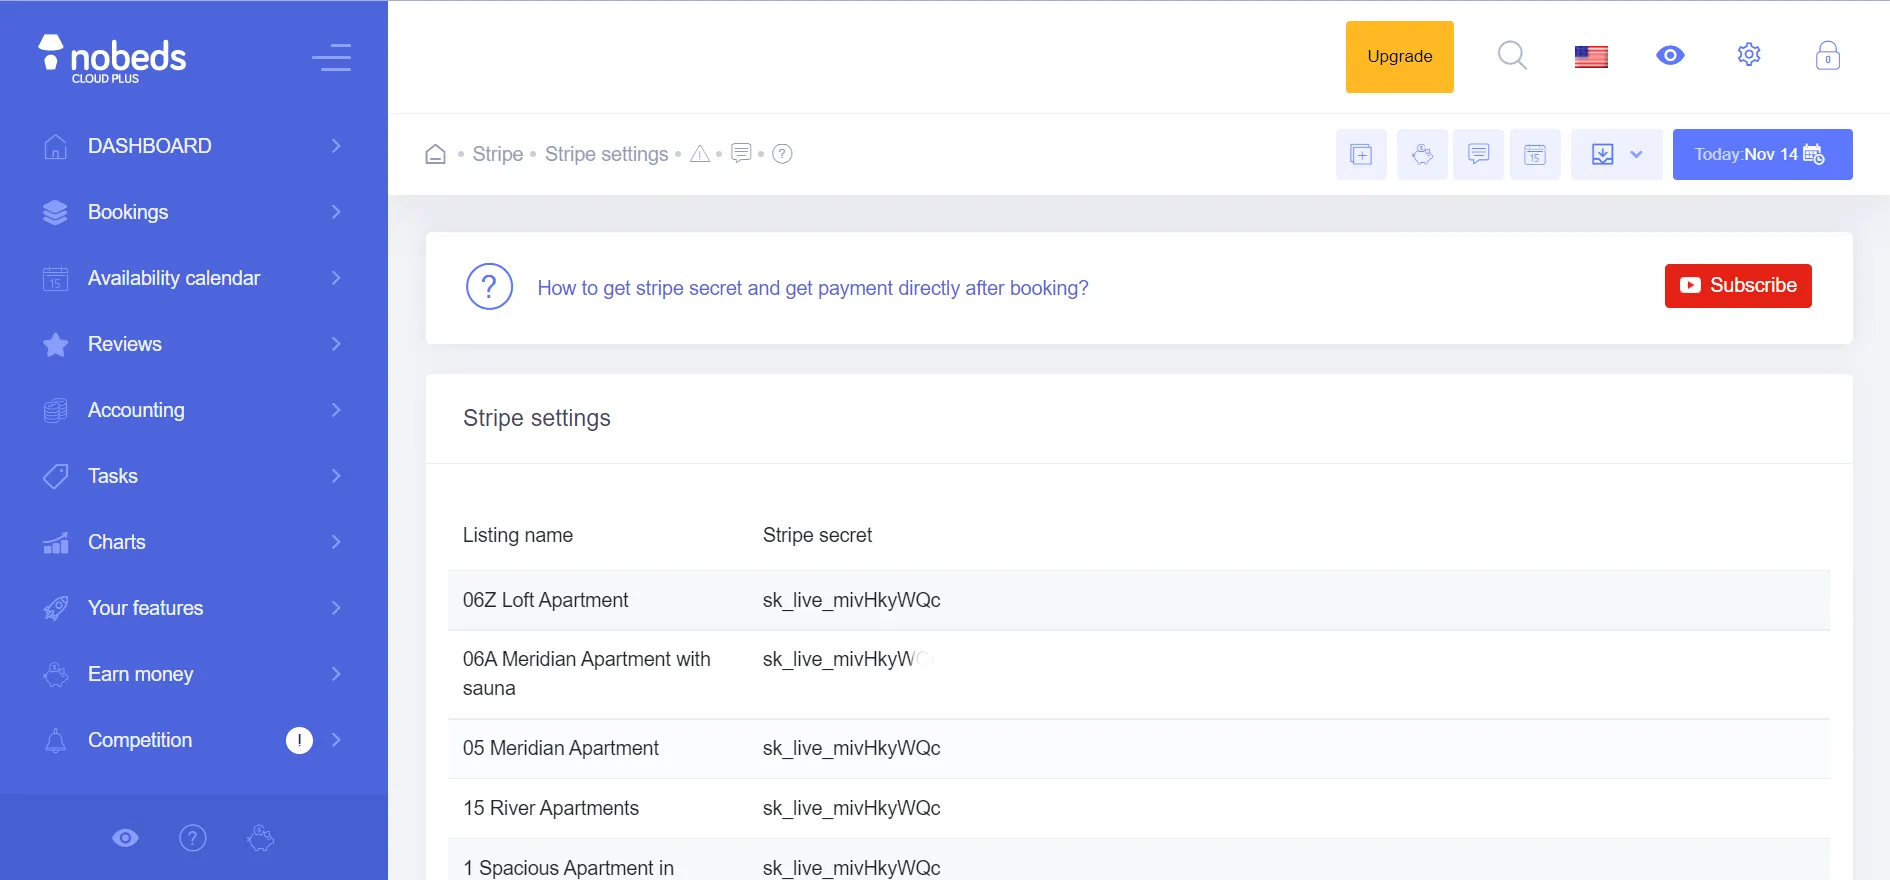1890x880 pixels.
Task: Expand the Availability calendar chevron
Action: [336, 278]
